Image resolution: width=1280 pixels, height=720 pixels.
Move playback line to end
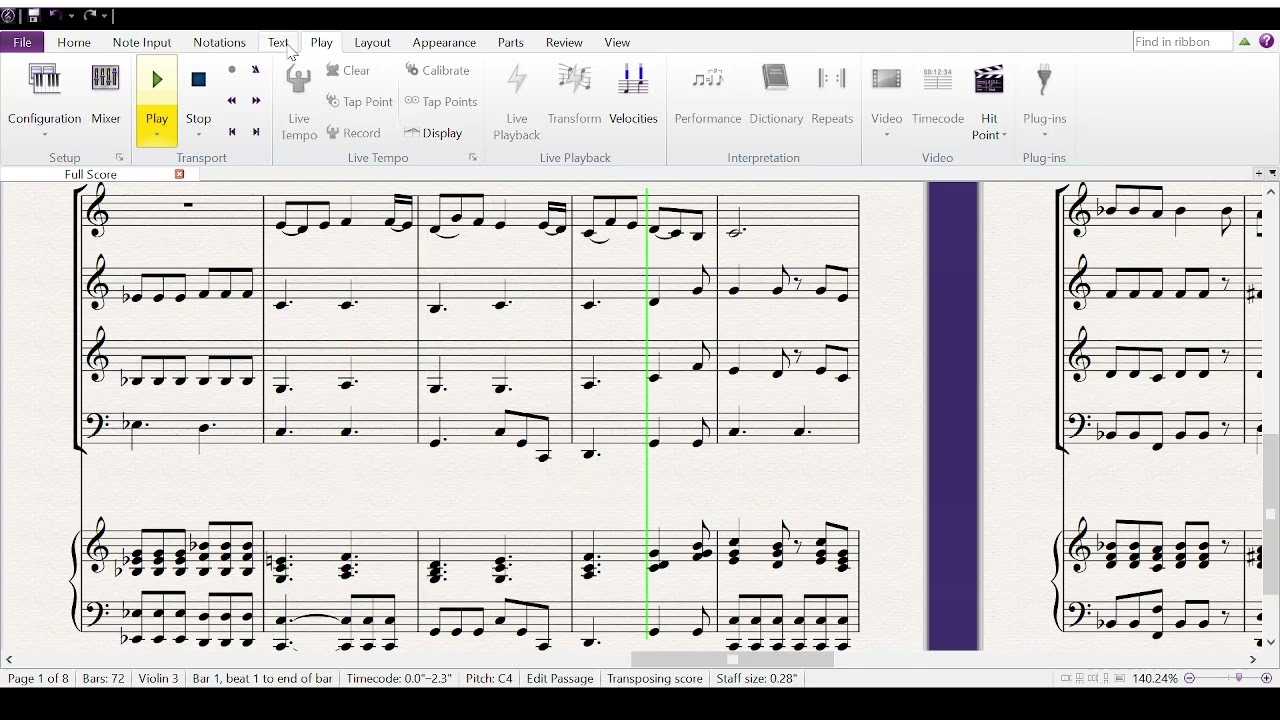tap(256, 132)
